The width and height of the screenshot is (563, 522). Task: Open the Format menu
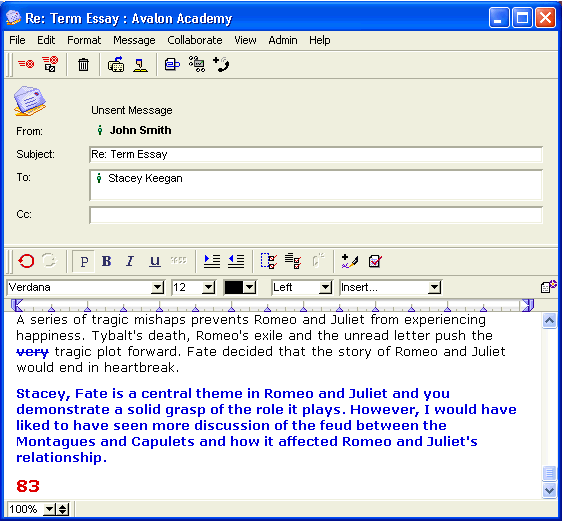point(84,40)
